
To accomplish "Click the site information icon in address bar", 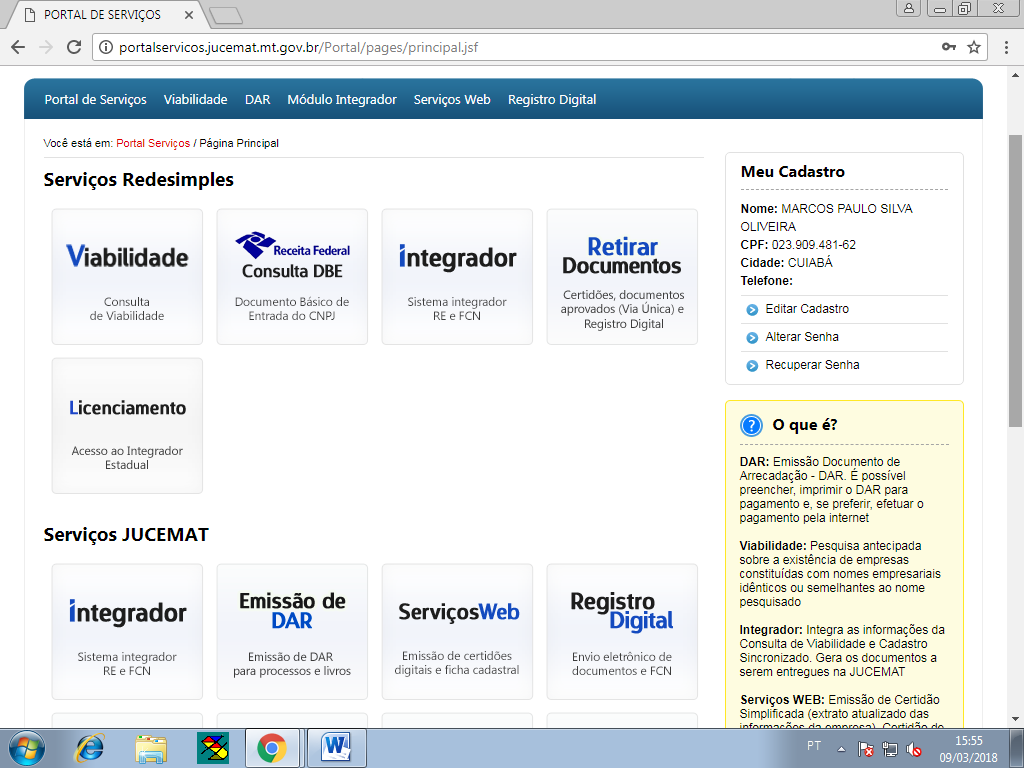I will pos(106,47).
